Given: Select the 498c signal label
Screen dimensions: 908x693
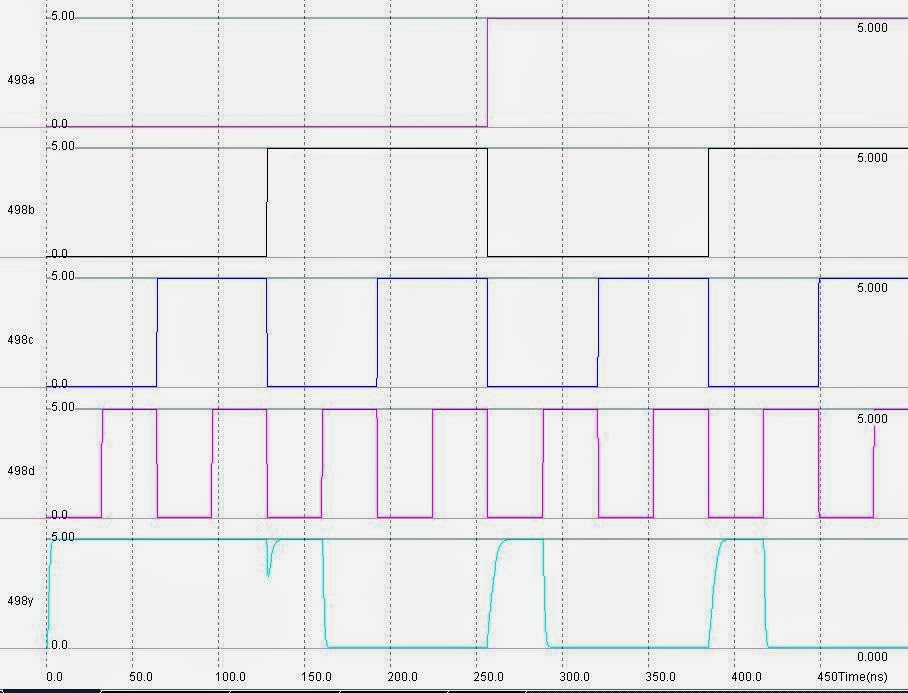Looking at the screenshot, I should 20,337.
